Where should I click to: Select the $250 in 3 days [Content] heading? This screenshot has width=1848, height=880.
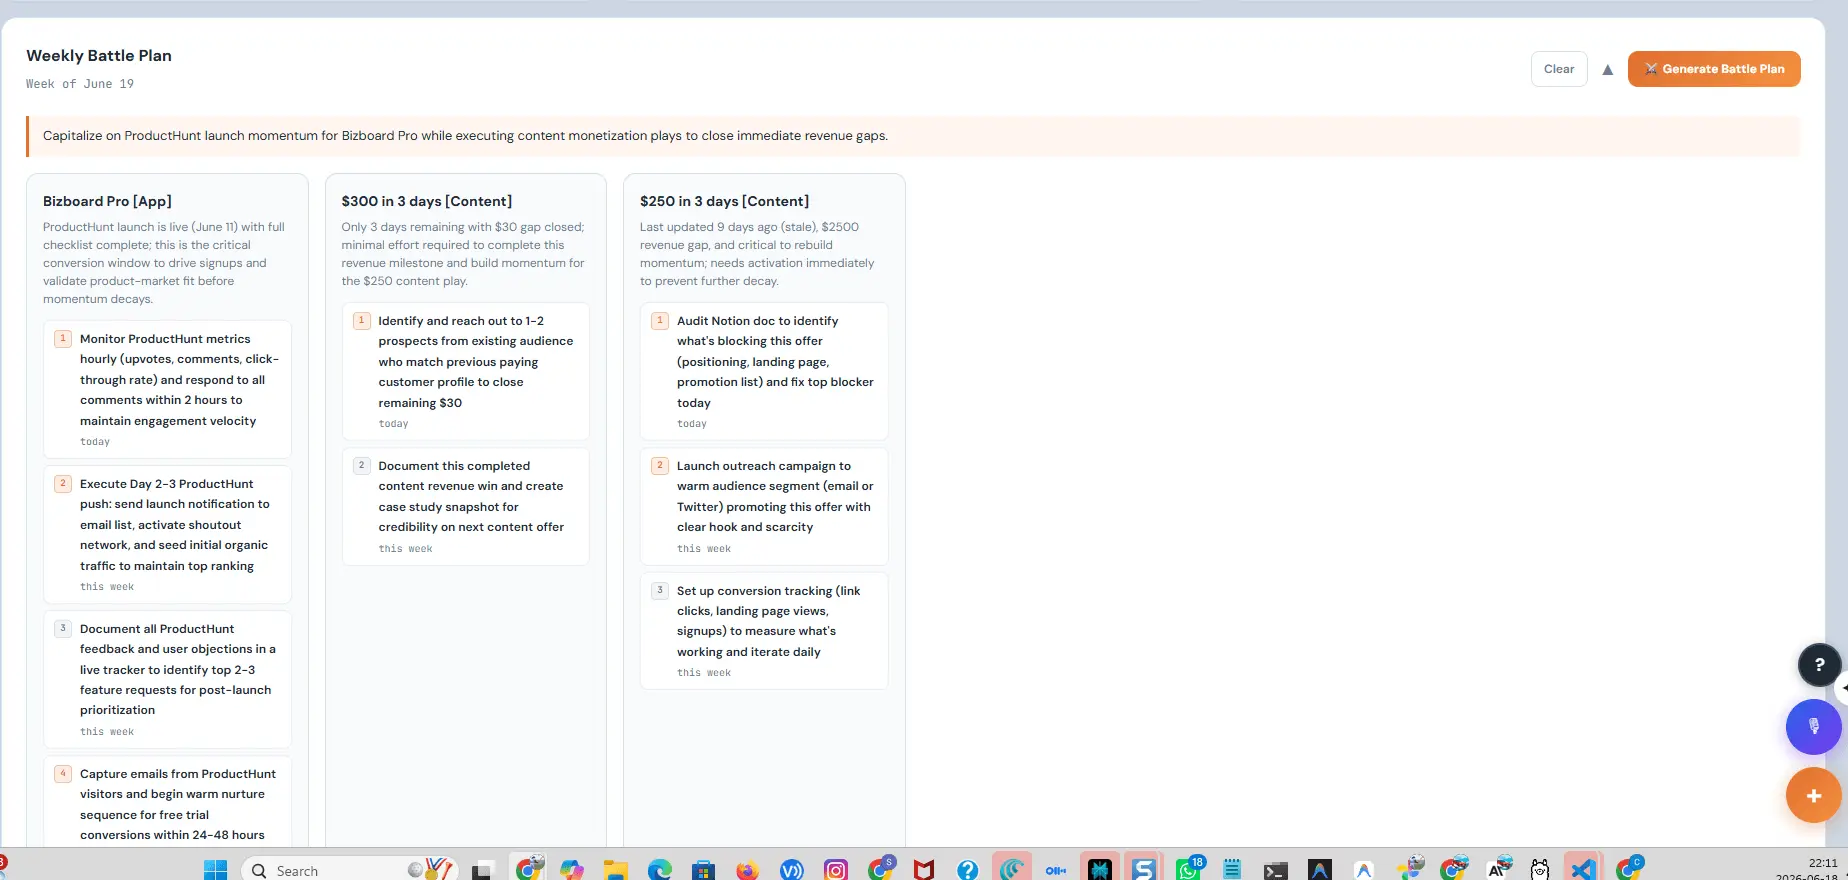click(725, 201)
